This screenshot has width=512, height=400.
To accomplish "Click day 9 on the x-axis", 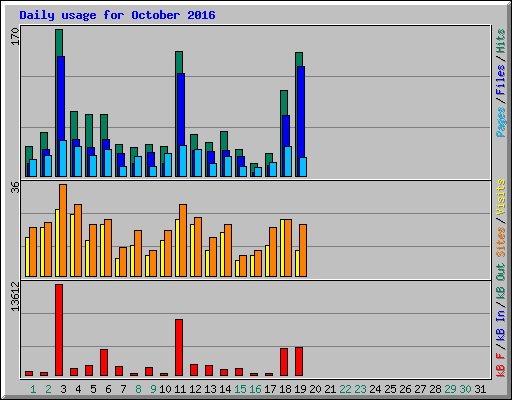I will coord(153,389).
